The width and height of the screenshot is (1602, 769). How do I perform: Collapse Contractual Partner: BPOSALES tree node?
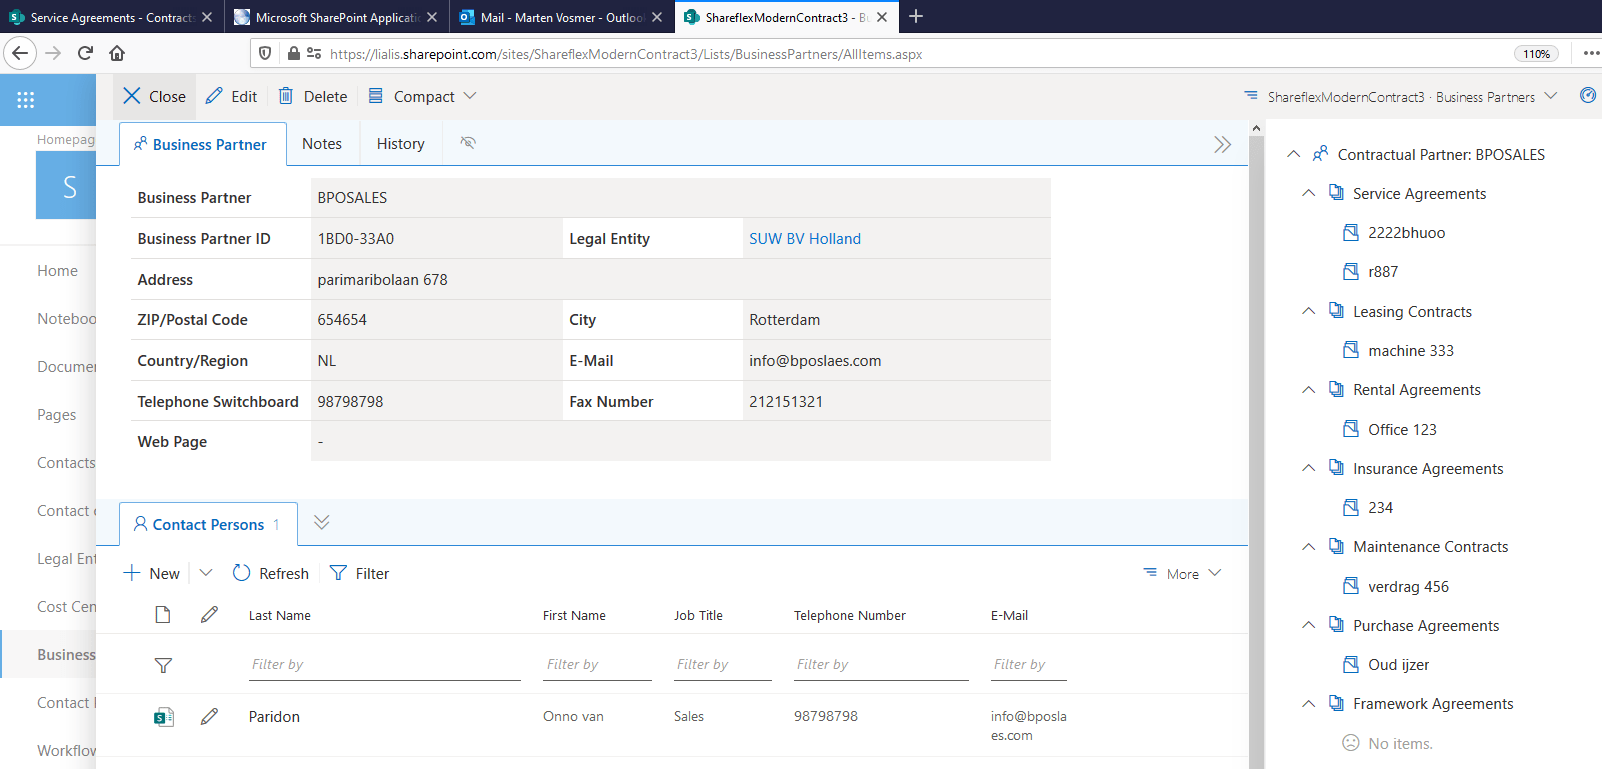coord(1293,154)
